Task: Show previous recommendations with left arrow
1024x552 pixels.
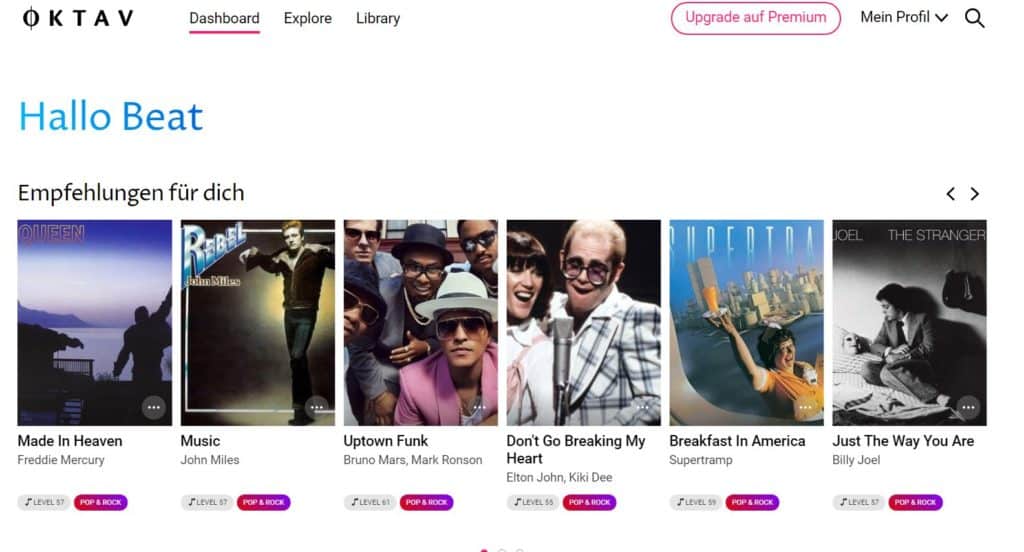Action: pos(950,194)
